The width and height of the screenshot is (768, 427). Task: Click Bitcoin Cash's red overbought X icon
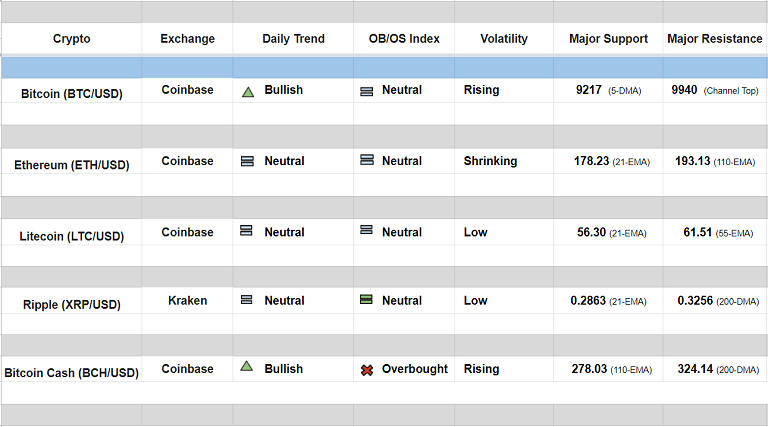(367, 370)
